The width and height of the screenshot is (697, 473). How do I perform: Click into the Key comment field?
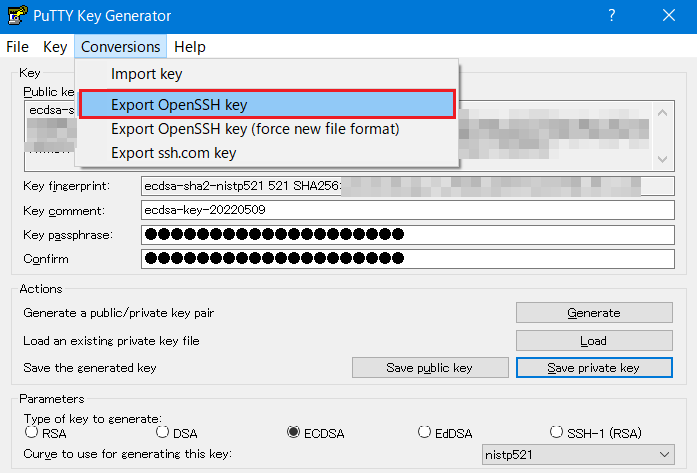click(x=408, y=210)
